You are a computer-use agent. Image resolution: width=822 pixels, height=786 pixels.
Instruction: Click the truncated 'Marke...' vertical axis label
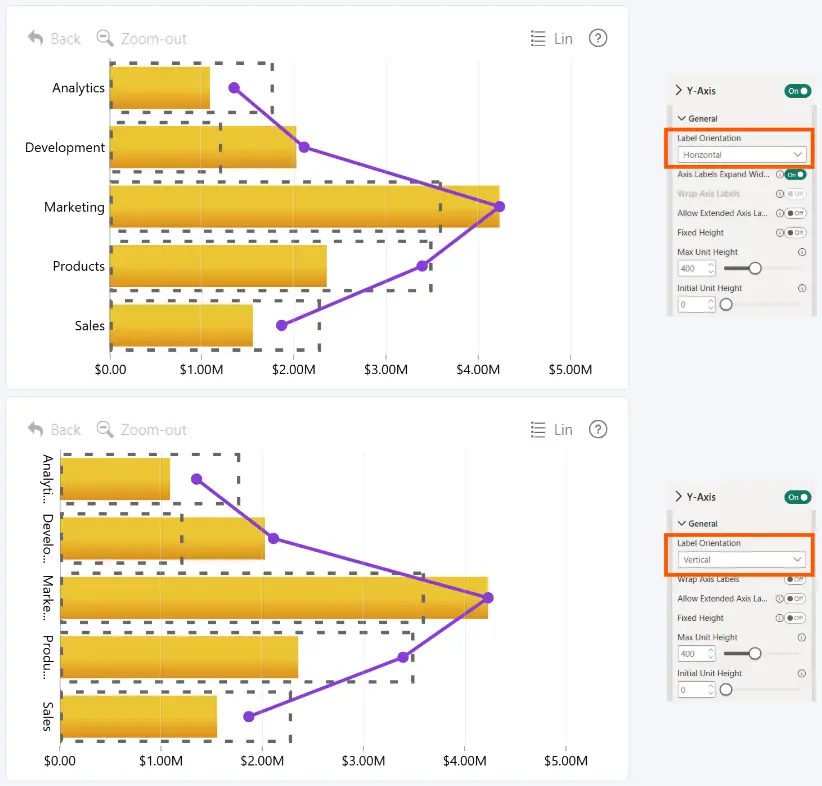[48, 598]
